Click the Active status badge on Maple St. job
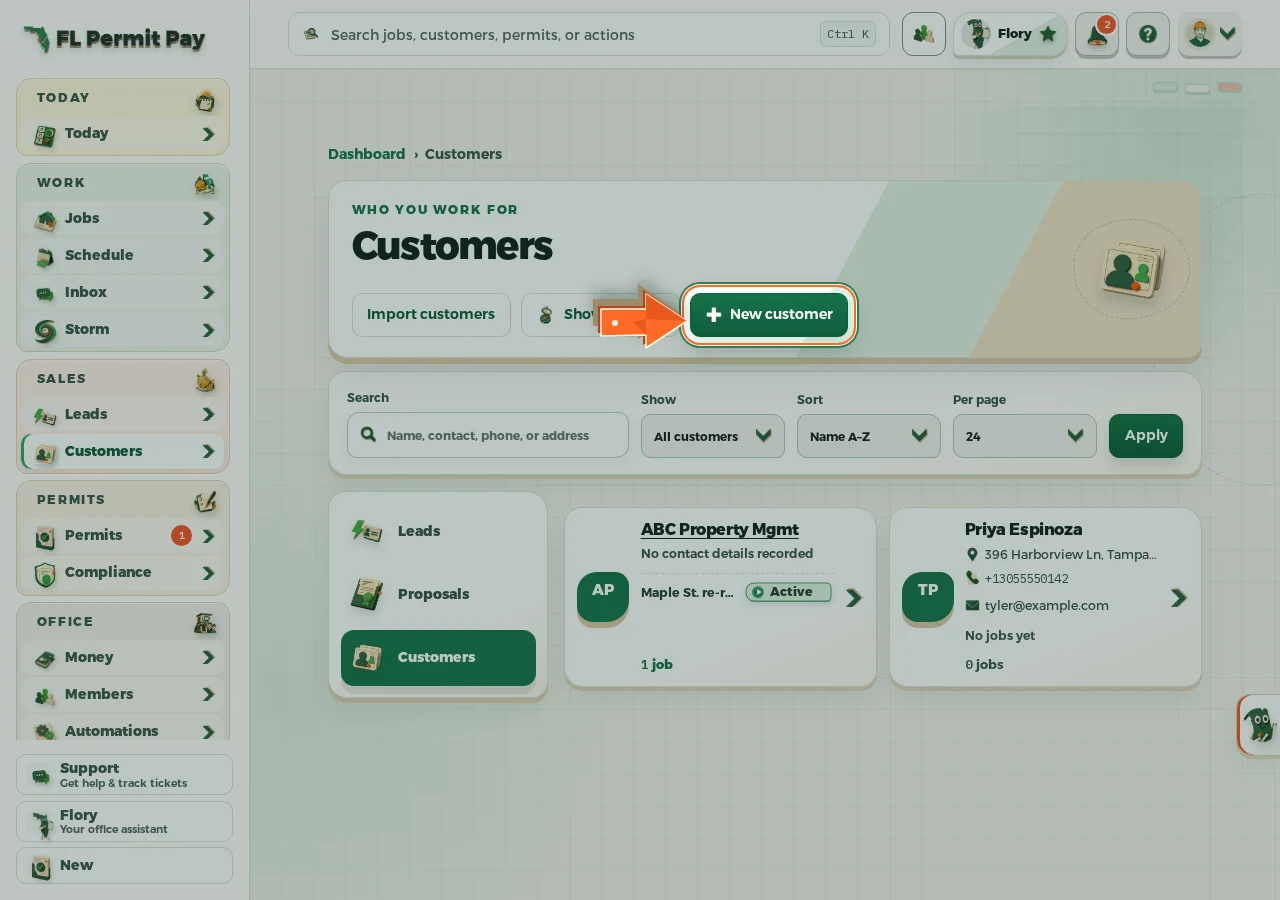This screenshot has width=1280, height=900. click(x=789, y=592)
